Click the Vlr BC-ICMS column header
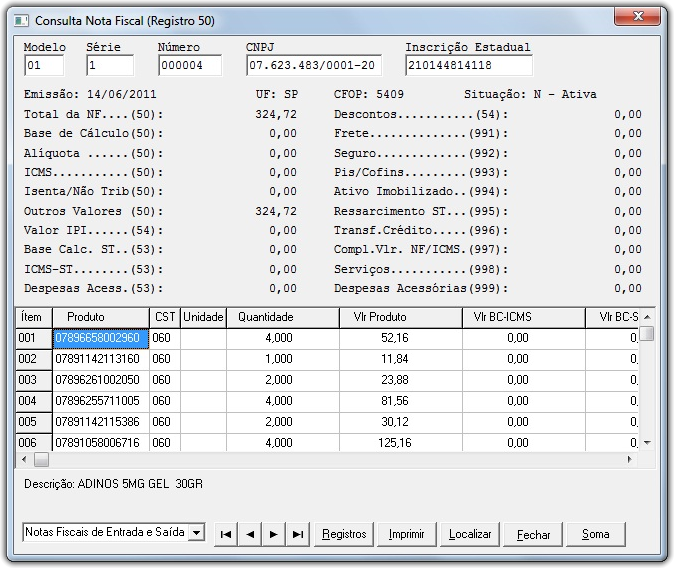The width and height of the screenshot is (674, 568). pos(524,317)
